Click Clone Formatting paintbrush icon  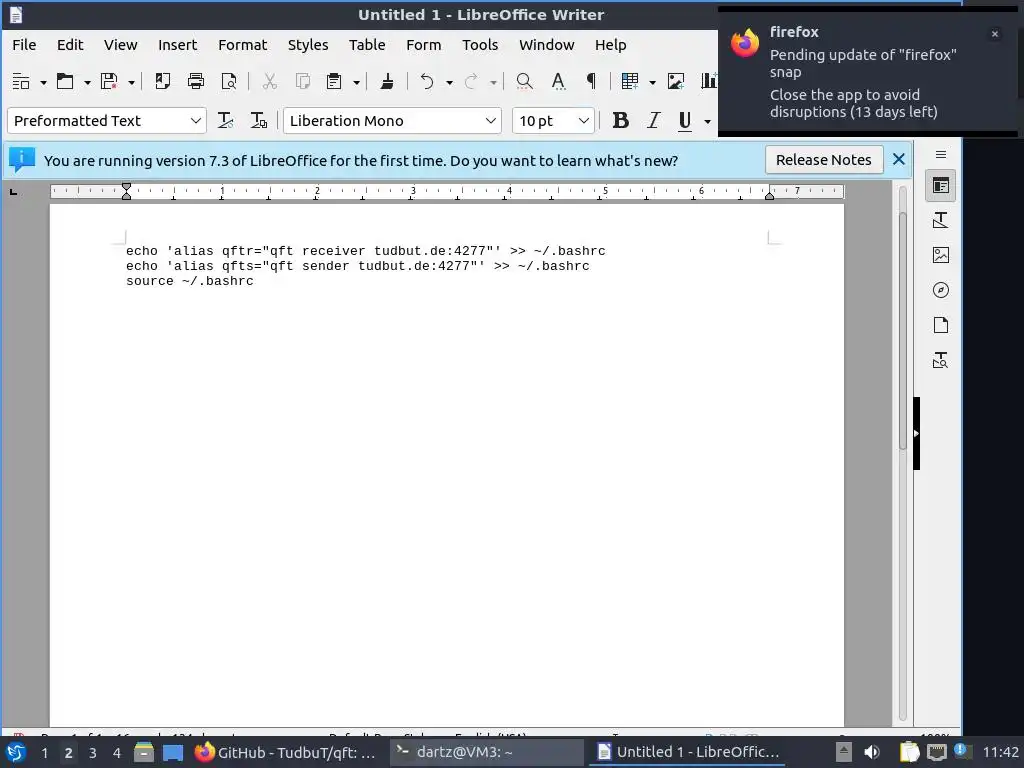point(387,82)
